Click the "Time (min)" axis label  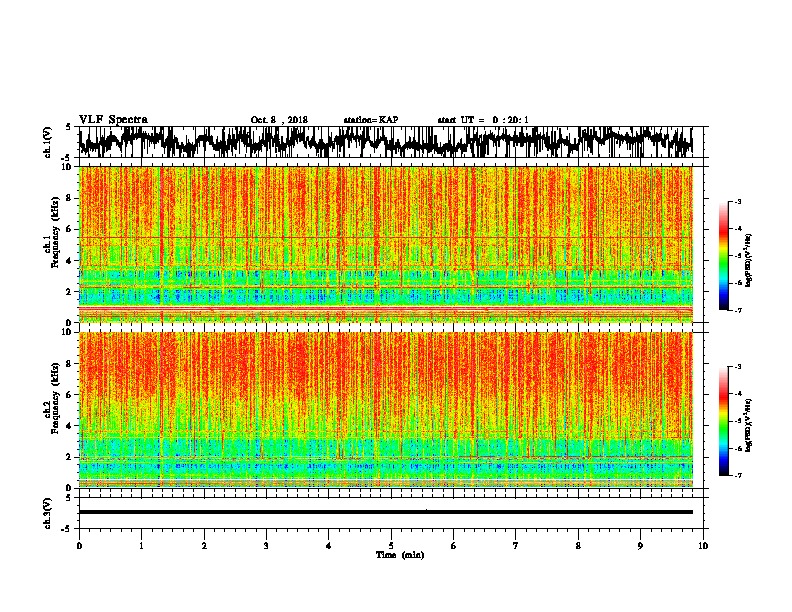click(400, 555)
